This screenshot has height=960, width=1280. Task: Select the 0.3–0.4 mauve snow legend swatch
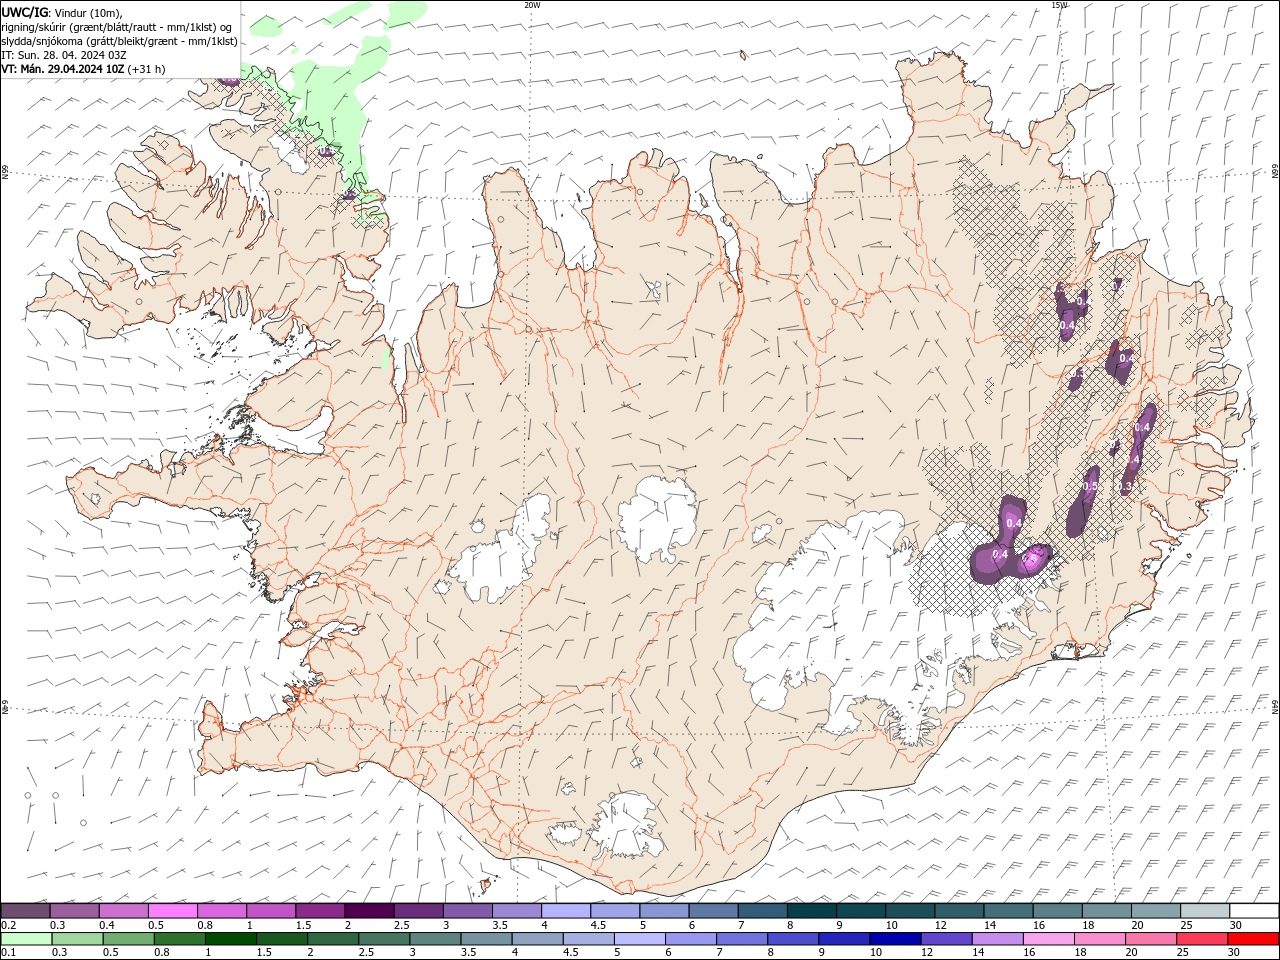click(x=74, y=911)
